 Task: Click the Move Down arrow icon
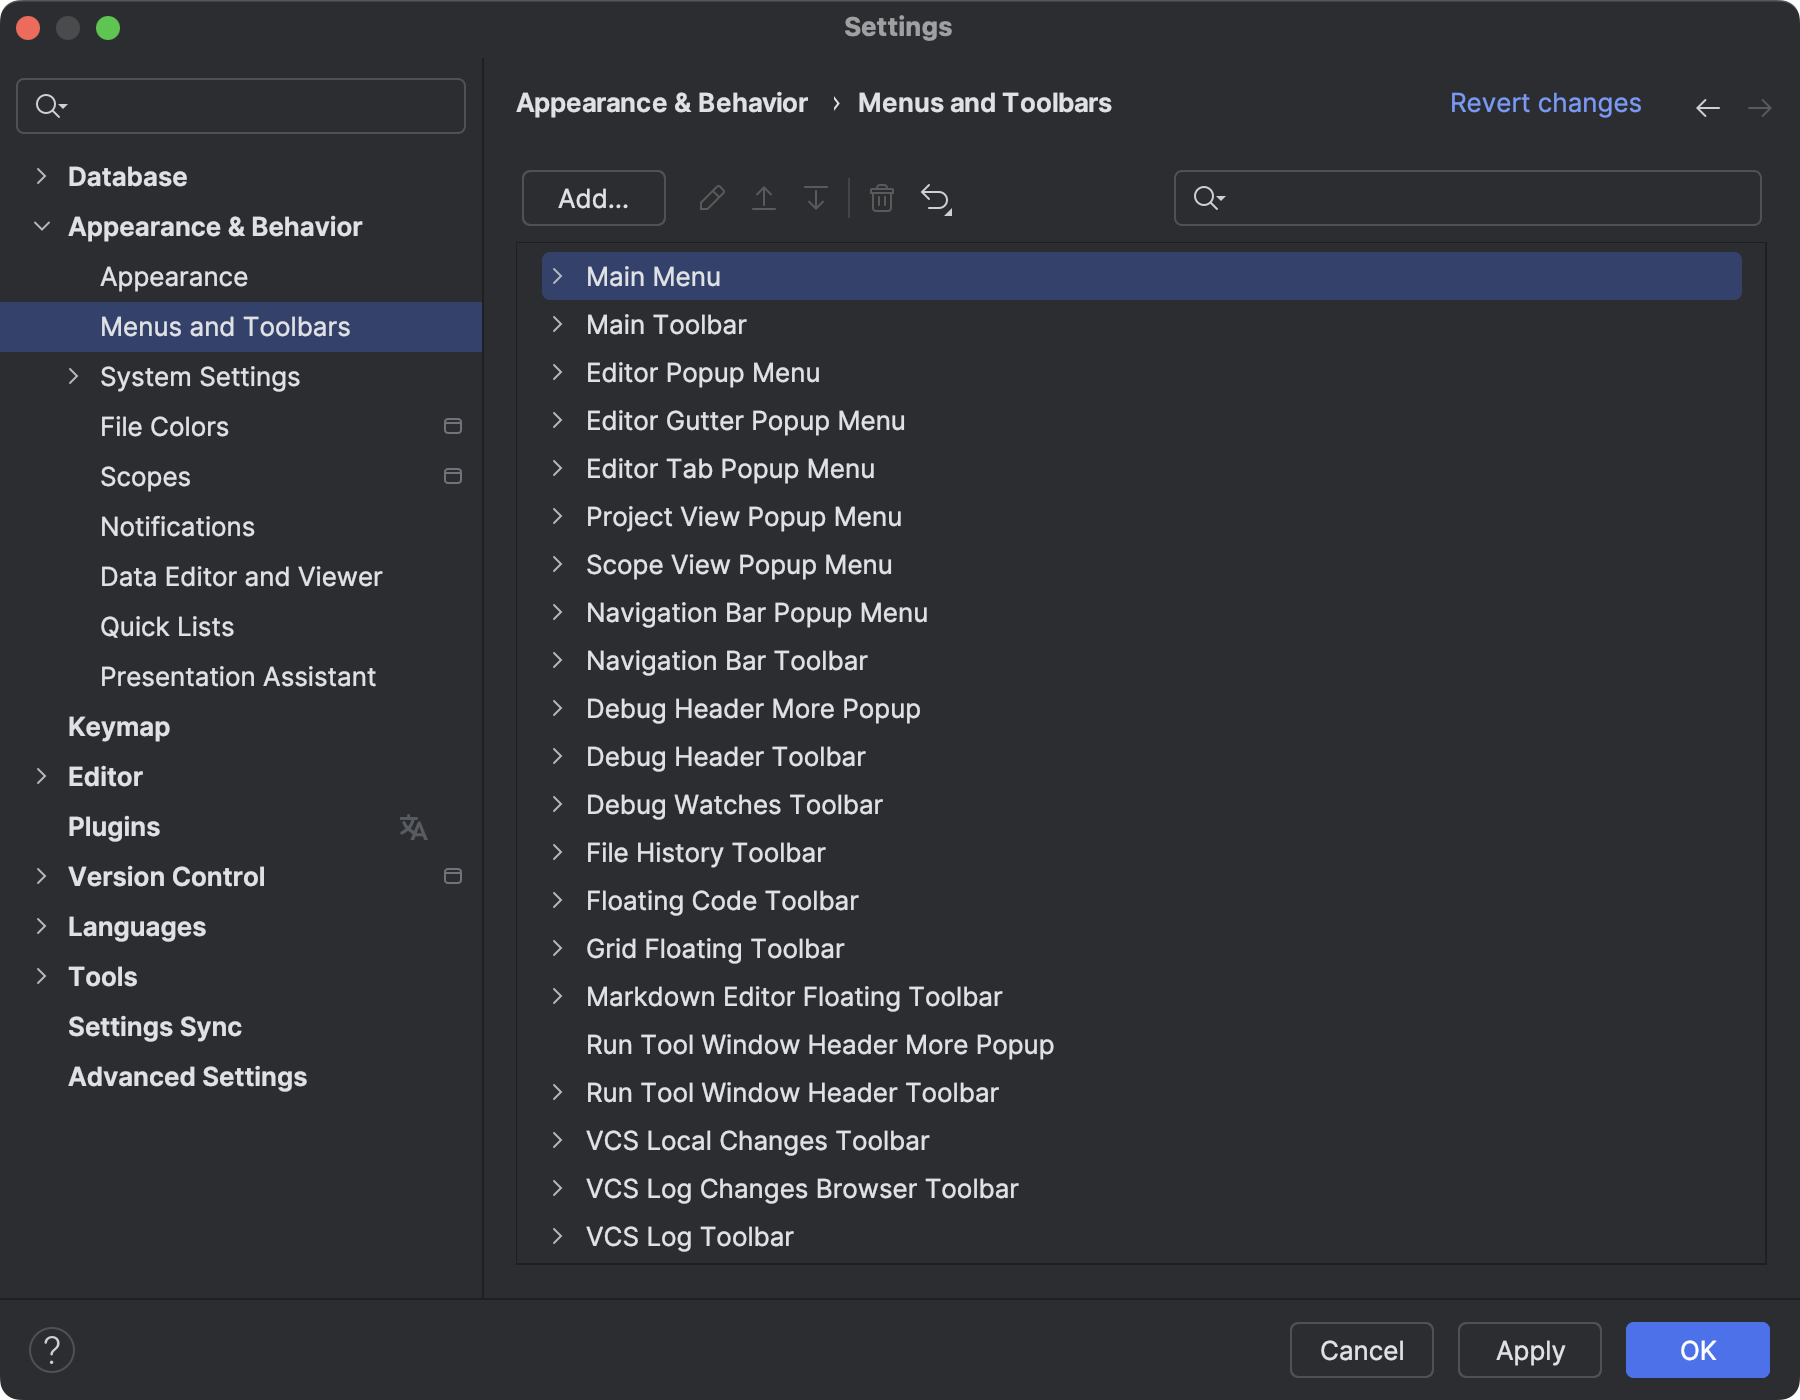point(816,198)
